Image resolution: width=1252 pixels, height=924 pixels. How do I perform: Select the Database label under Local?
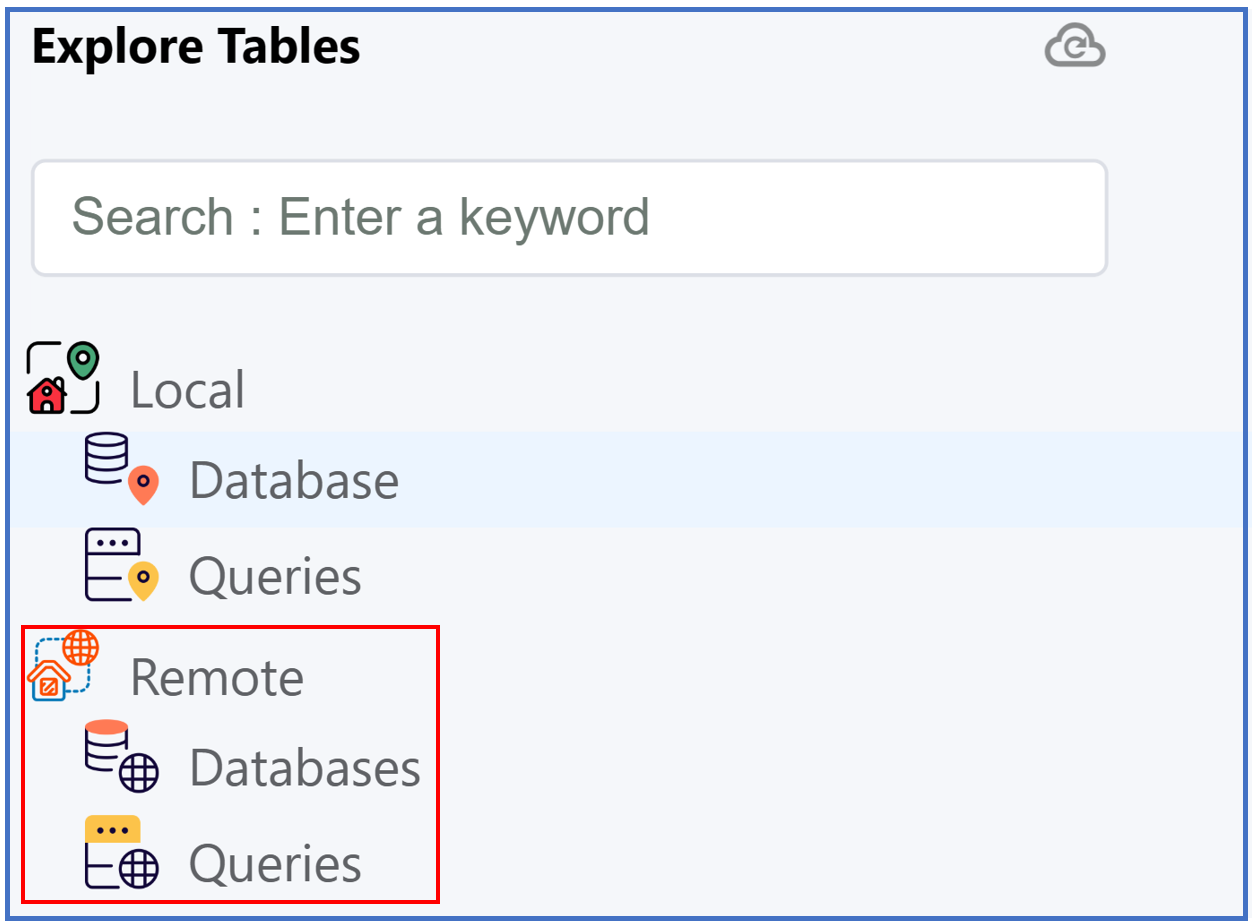click(x=294, y=481)
